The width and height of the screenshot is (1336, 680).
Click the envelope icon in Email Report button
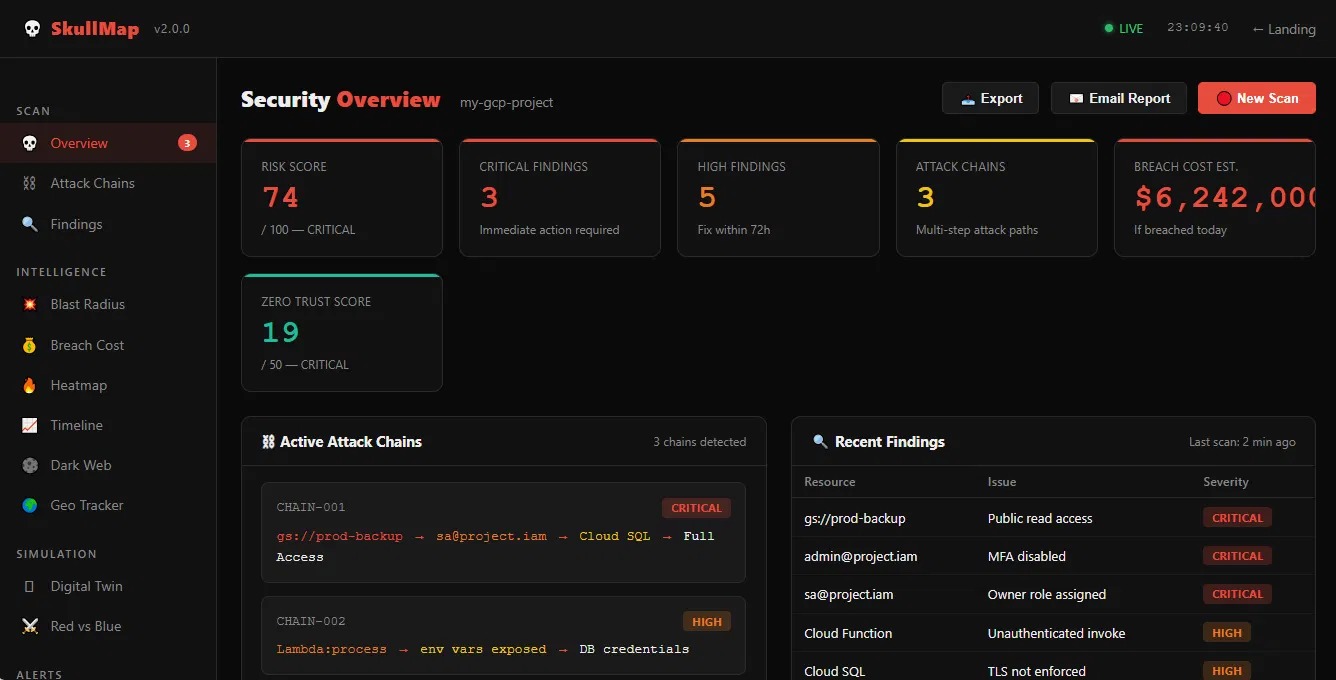(x=1076, y=98)
